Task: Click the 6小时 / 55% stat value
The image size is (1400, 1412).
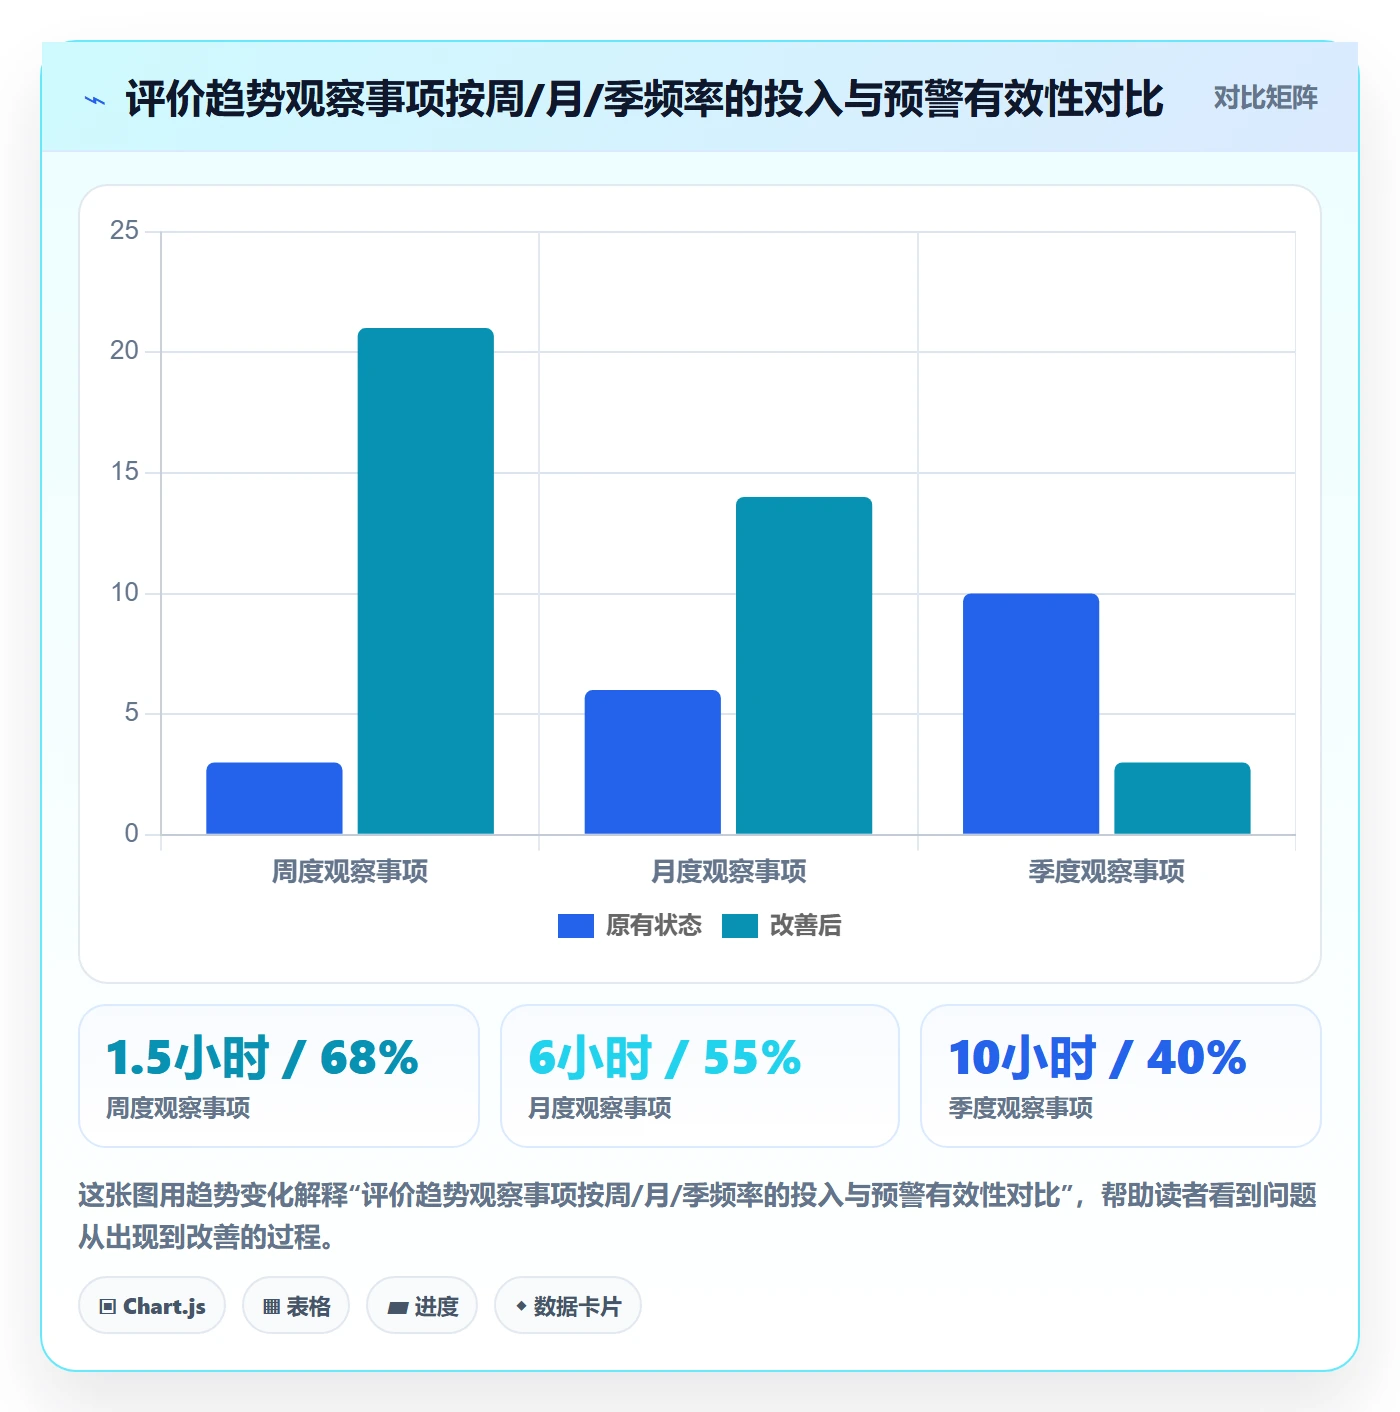Action: point(665,1058)
